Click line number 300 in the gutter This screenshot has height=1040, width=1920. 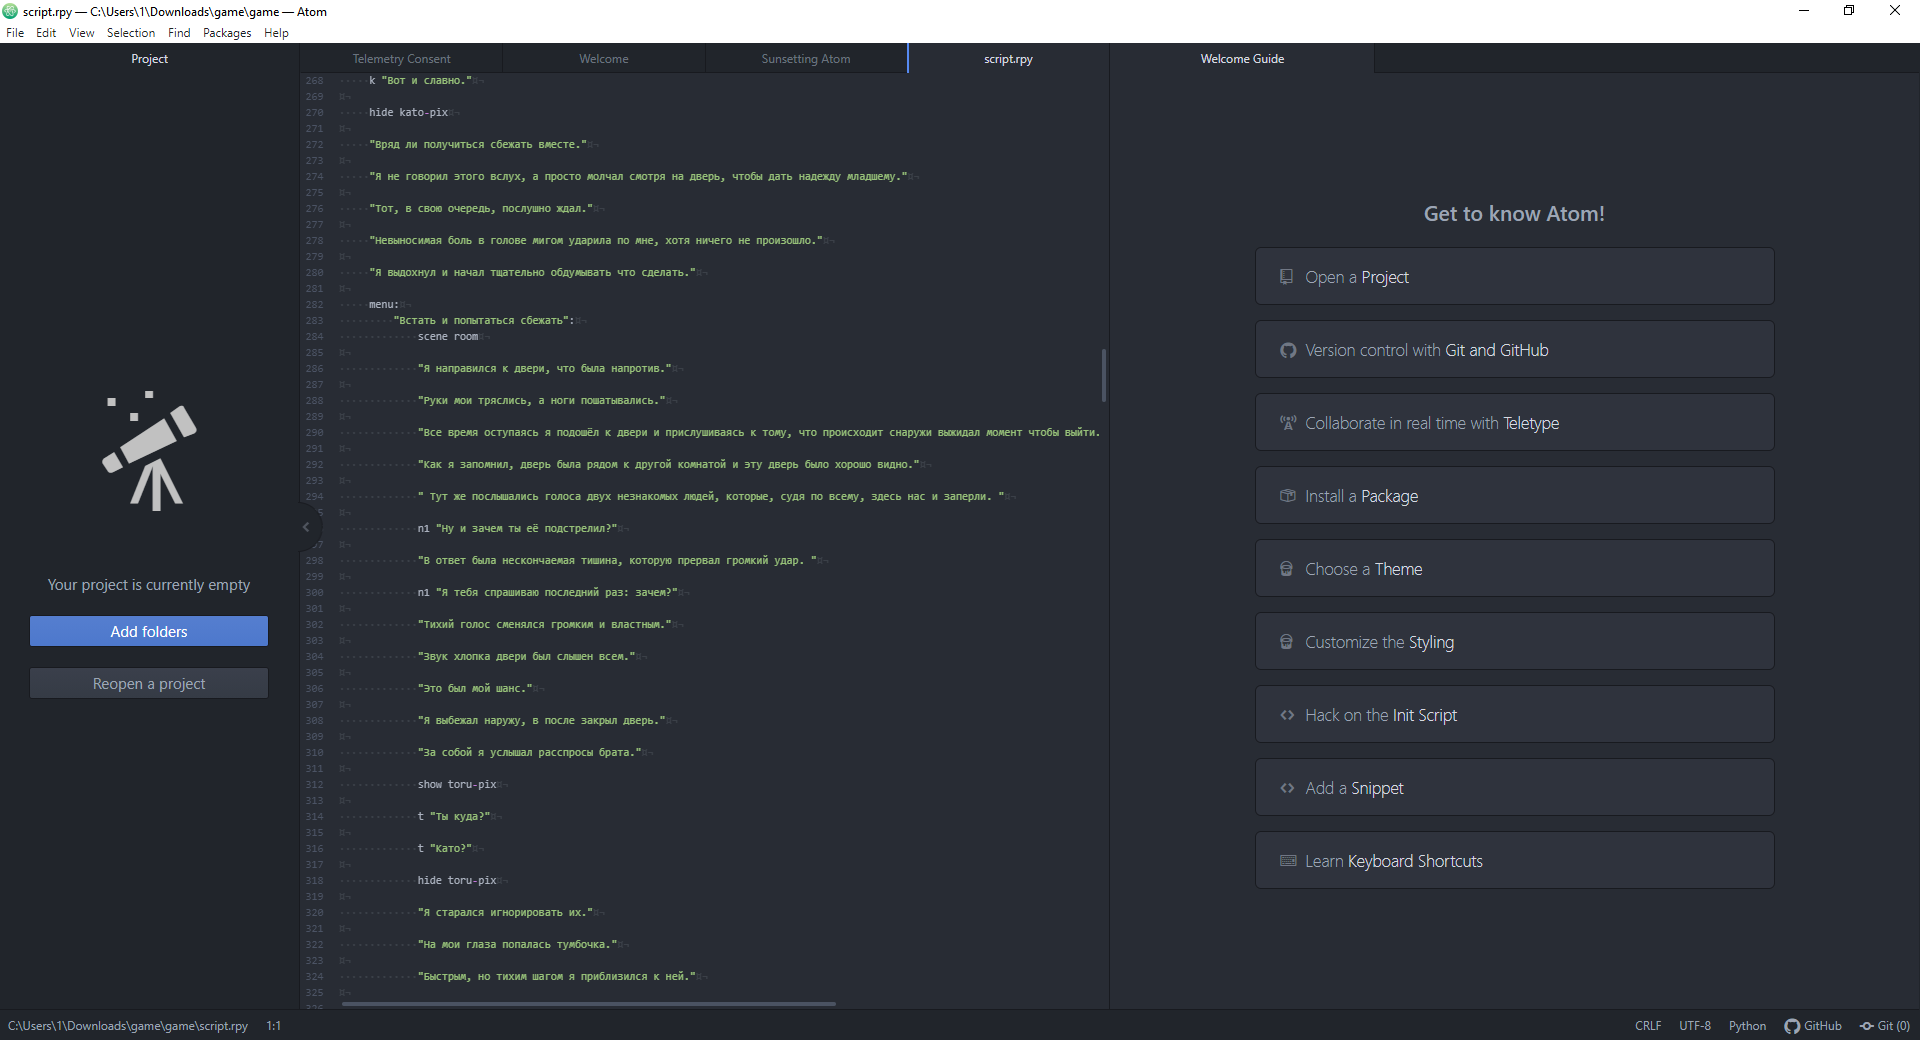point(314,593)
